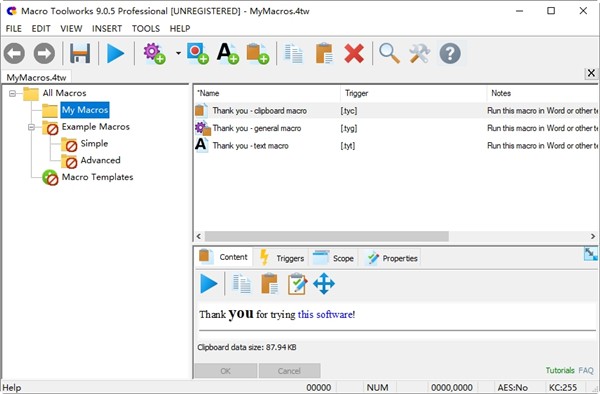This screenshot has height=394, width=600.
Task: Paste macro with main toolbar paste icon
Action: (324, 53)
